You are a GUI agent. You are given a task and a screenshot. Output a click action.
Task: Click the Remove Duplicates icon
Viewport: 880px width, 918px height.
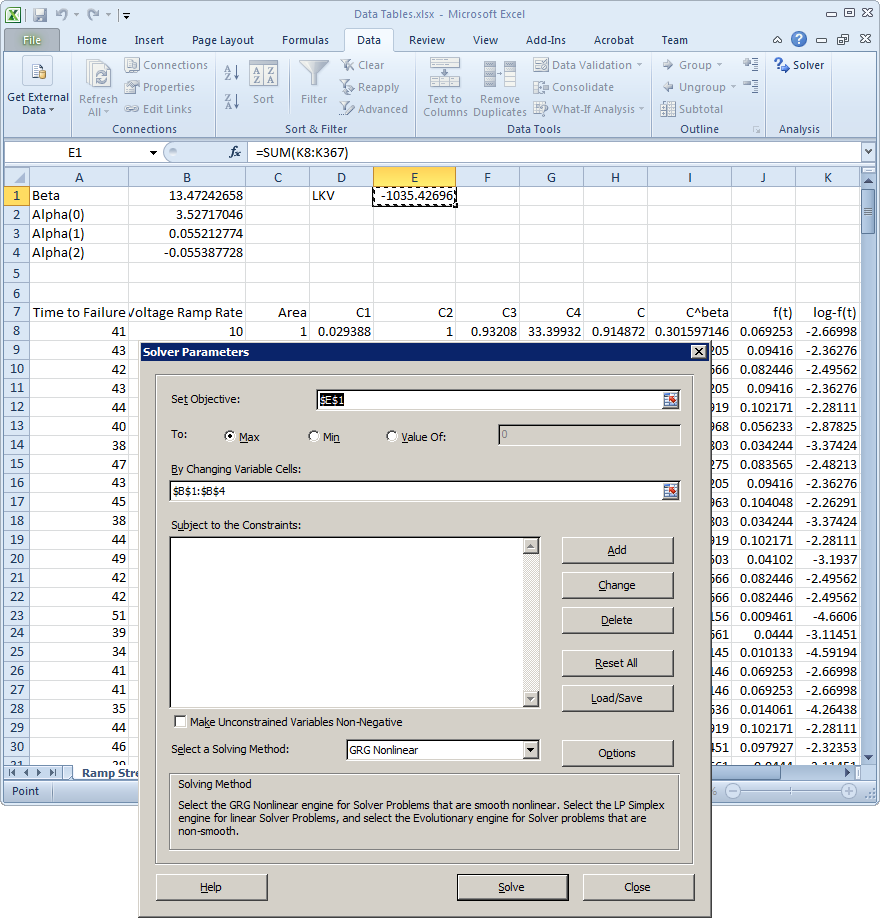point(499,77)
